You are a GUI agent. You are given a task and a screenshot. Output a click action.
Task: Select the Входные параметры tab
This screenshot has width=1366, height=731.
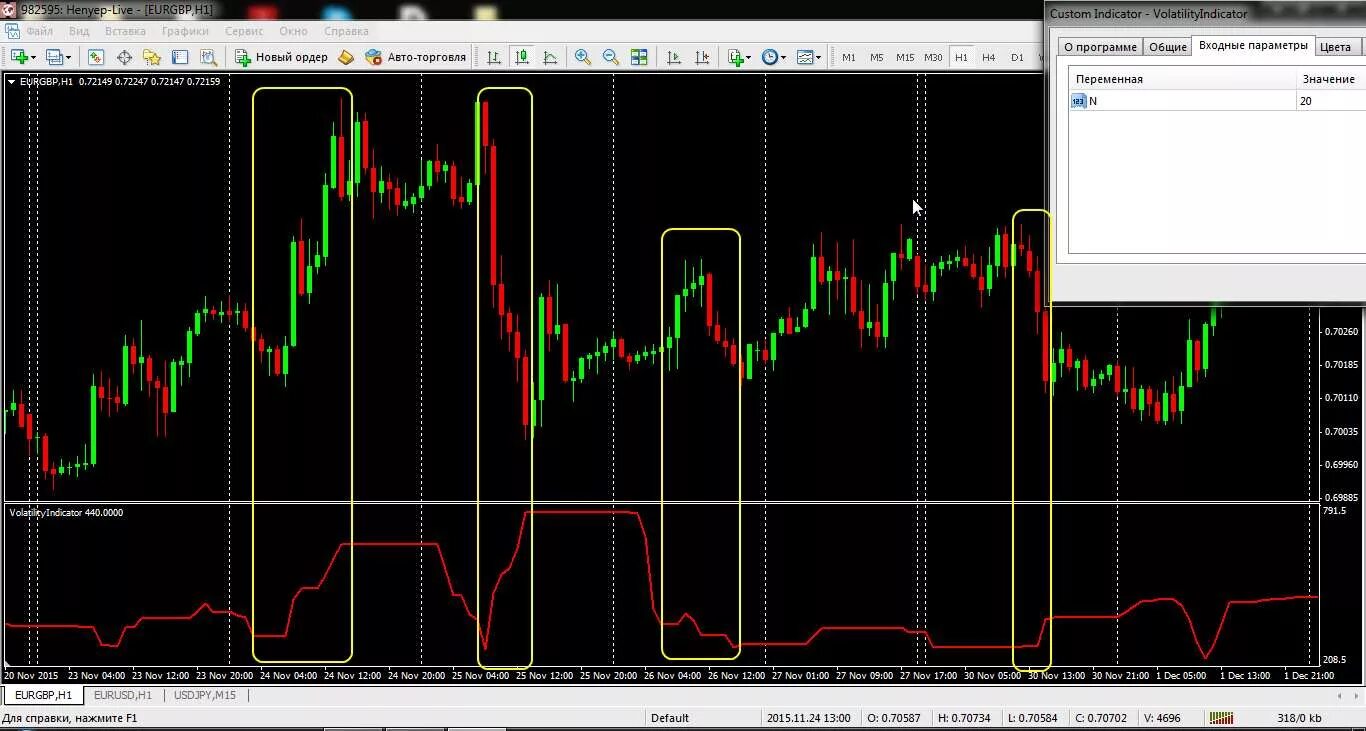[1252, 46]
